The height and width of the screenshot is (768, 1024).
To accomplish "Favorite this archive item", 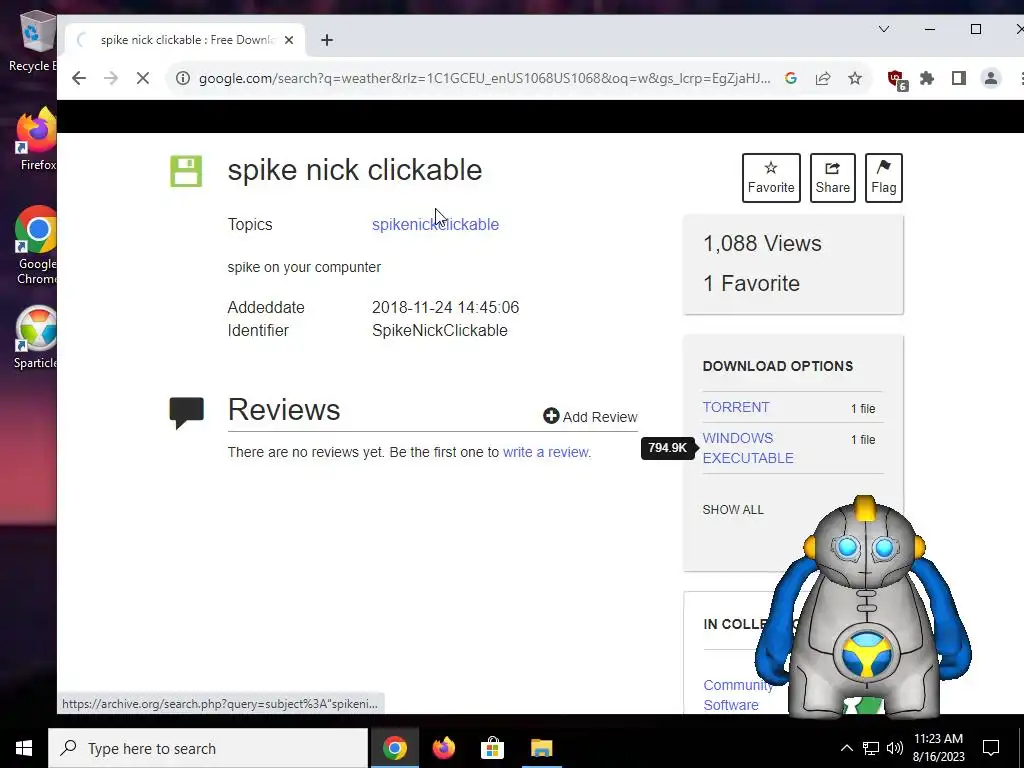I will tap(771, 178).
